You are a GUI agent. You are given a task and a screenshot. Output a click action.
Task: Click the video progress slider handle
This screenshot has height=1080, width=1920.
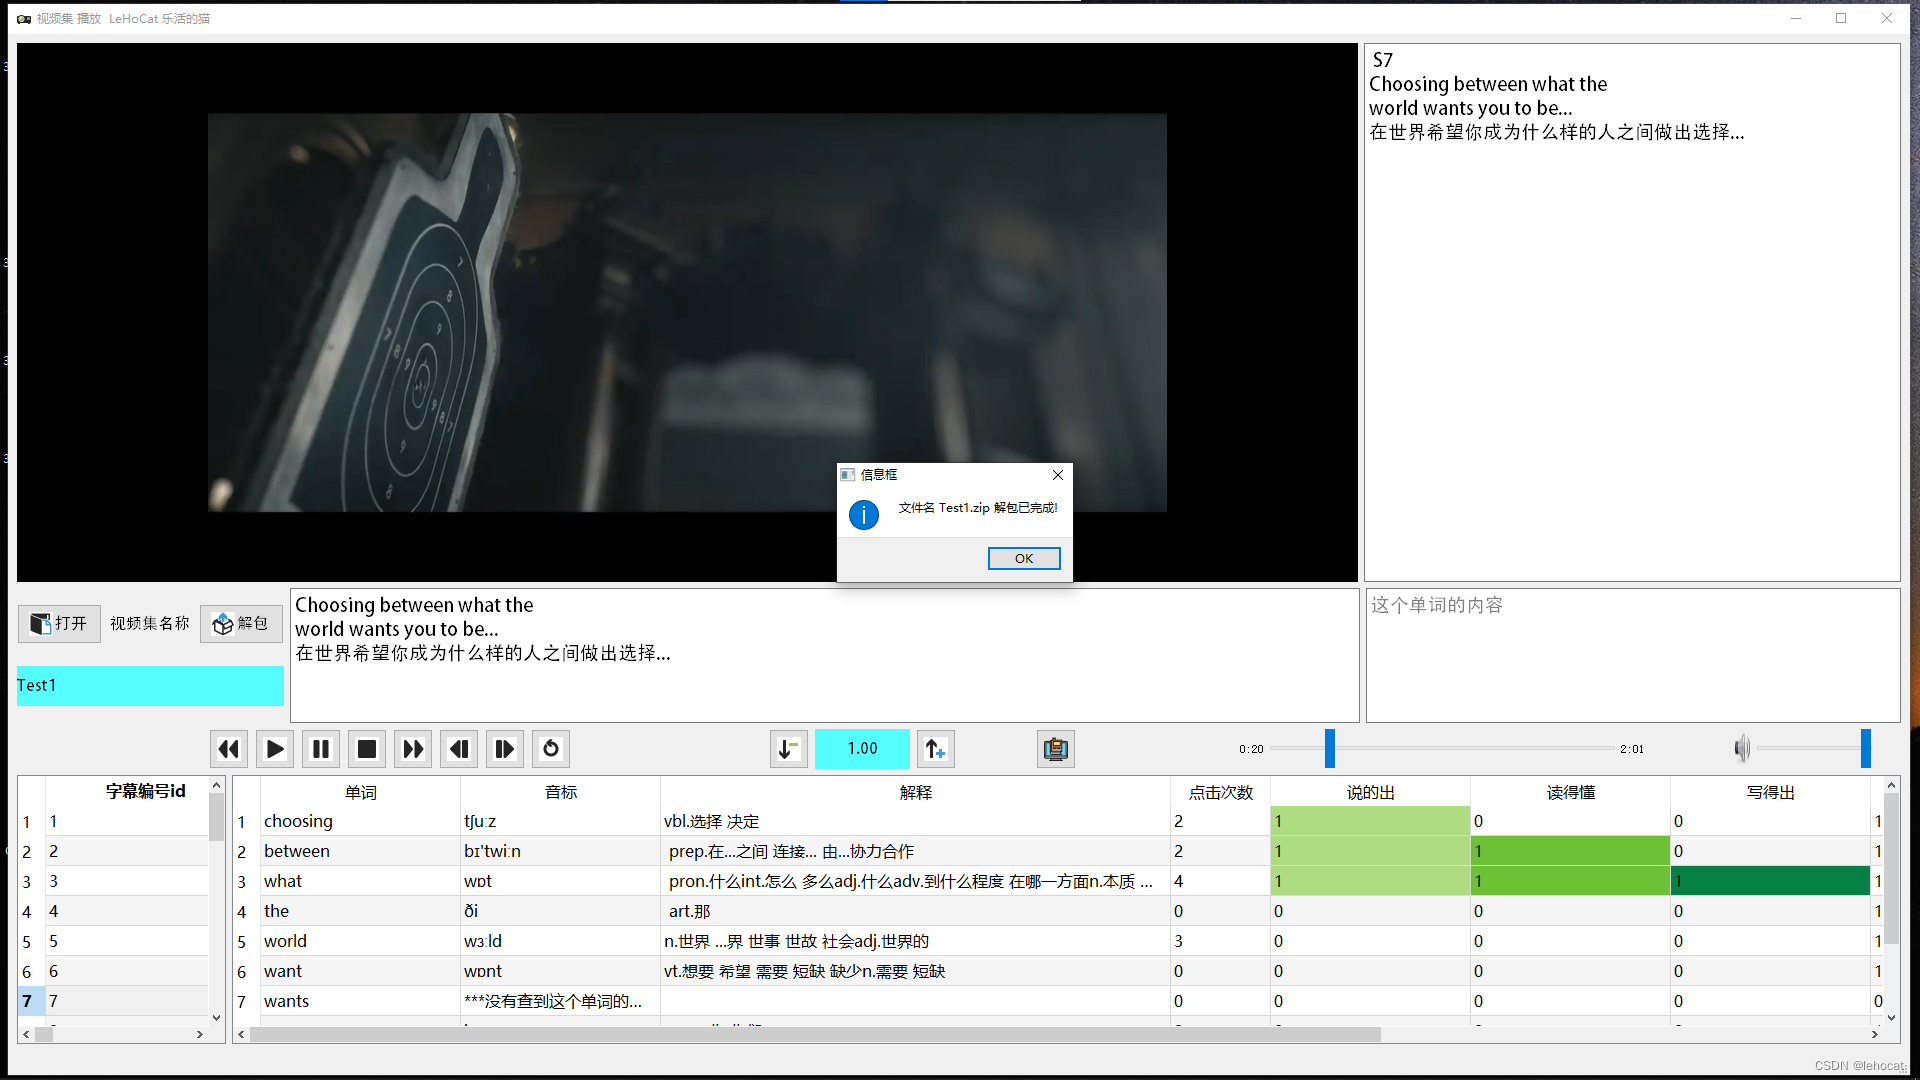click(1329, 748)
